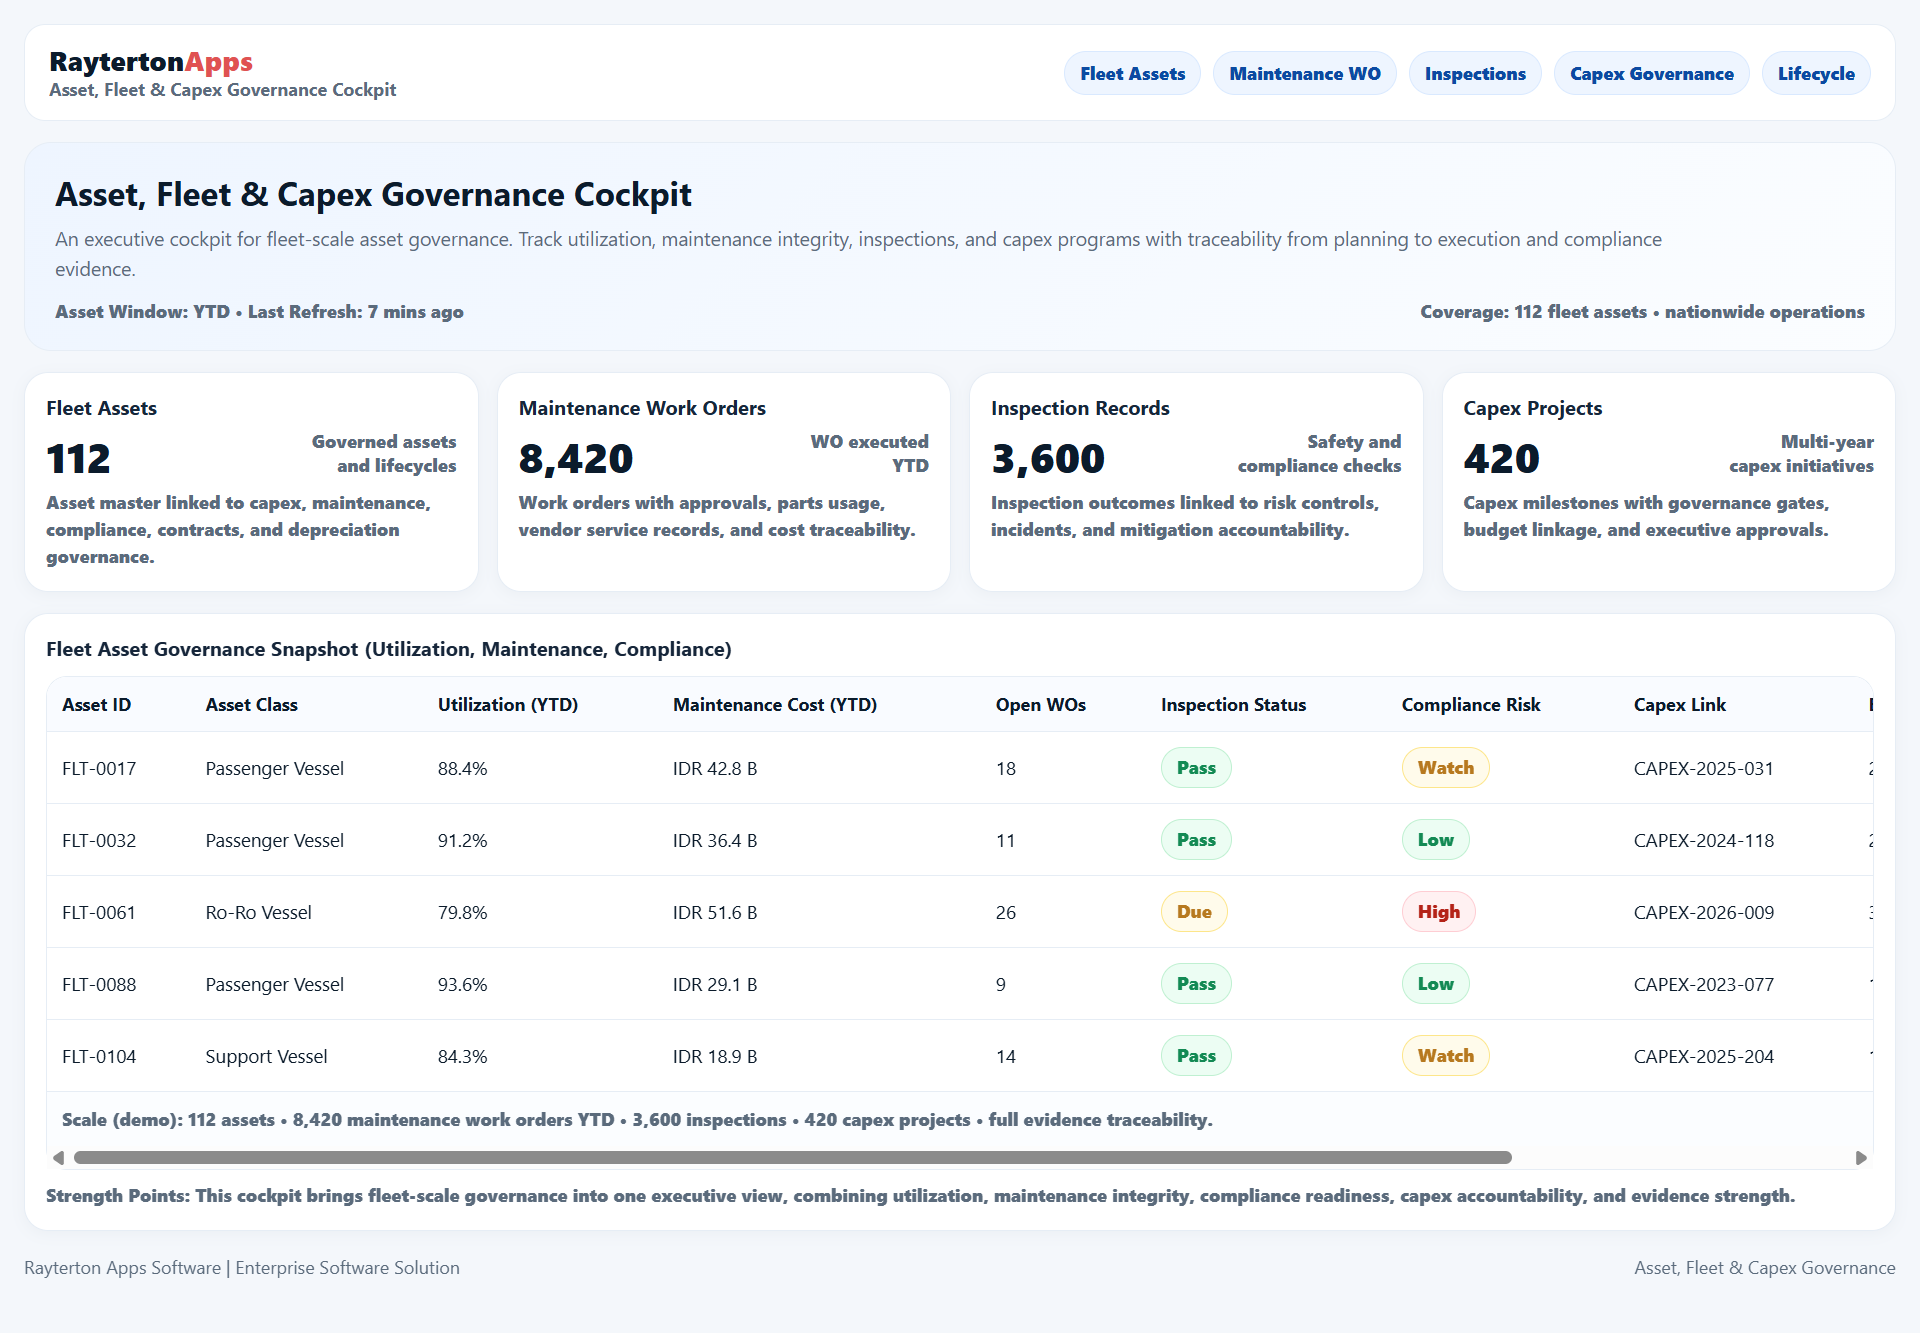Open the Capex Projects 420 card
The image size is (1920, 1333).
[x=1668, y=482]
